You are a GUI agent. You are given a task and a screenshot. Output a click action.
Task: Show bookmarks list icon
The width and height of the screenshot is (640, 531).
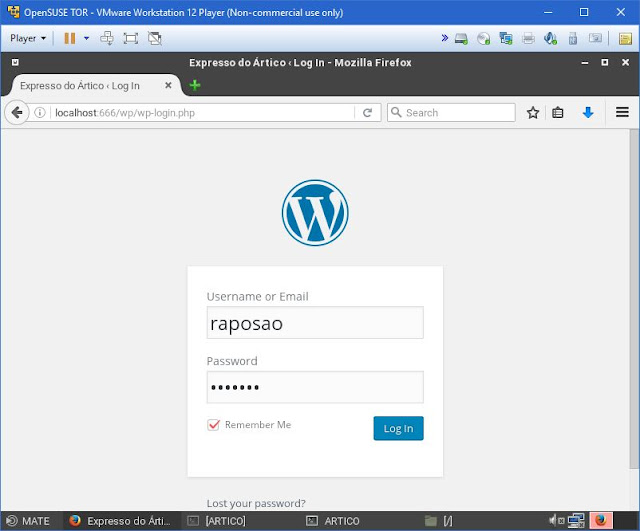pyautogui.click(x=558, y=113)
